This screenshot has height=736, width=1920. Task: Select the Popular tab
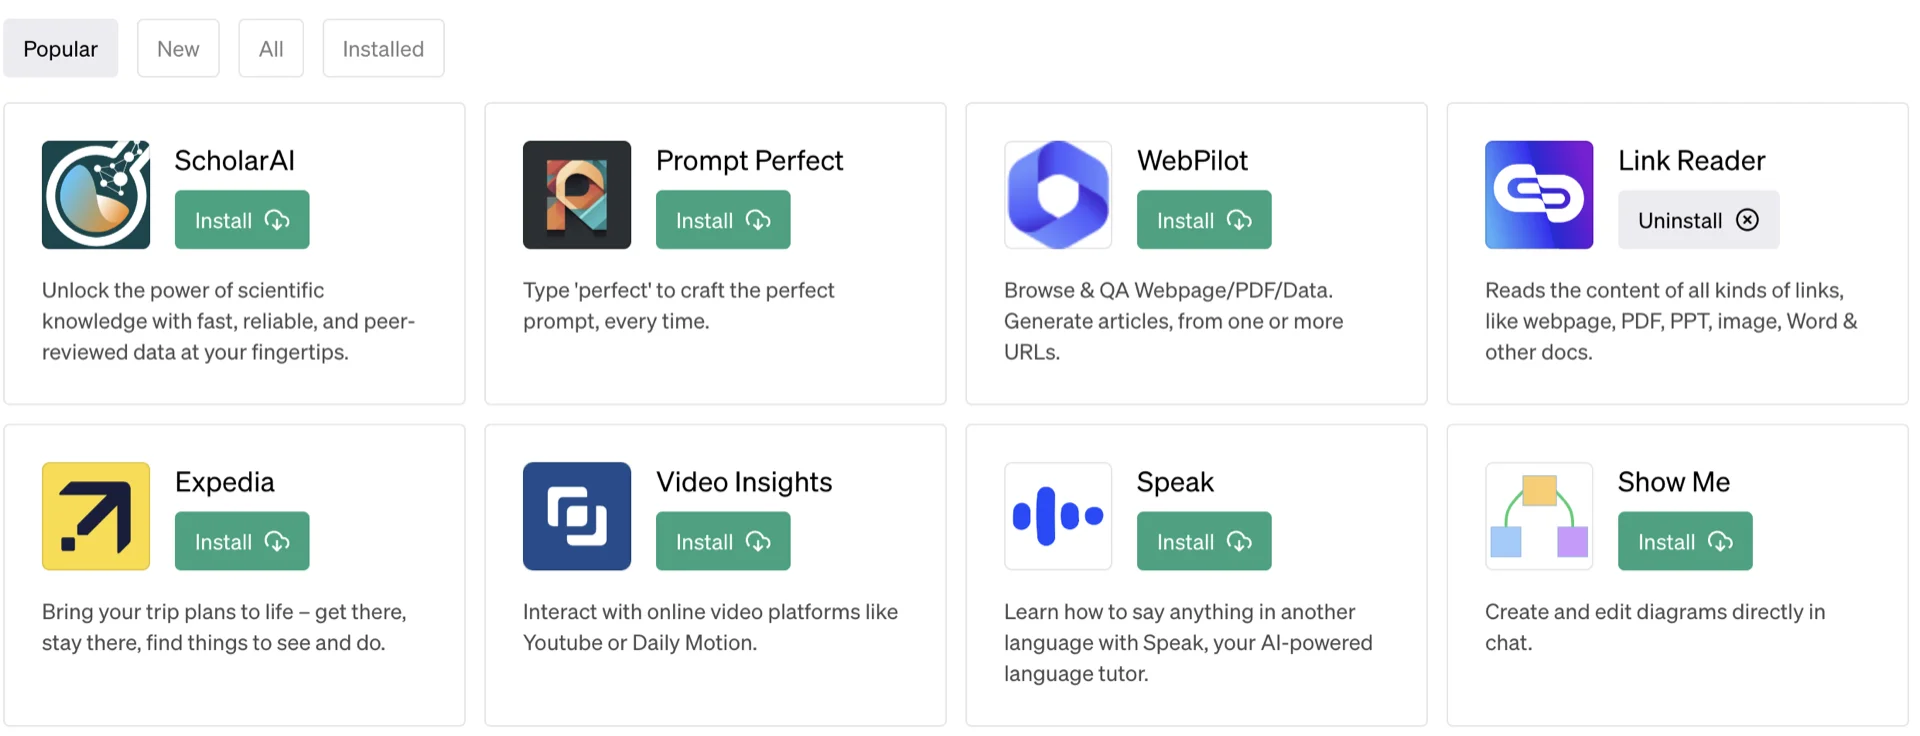(x=61, y=49)
